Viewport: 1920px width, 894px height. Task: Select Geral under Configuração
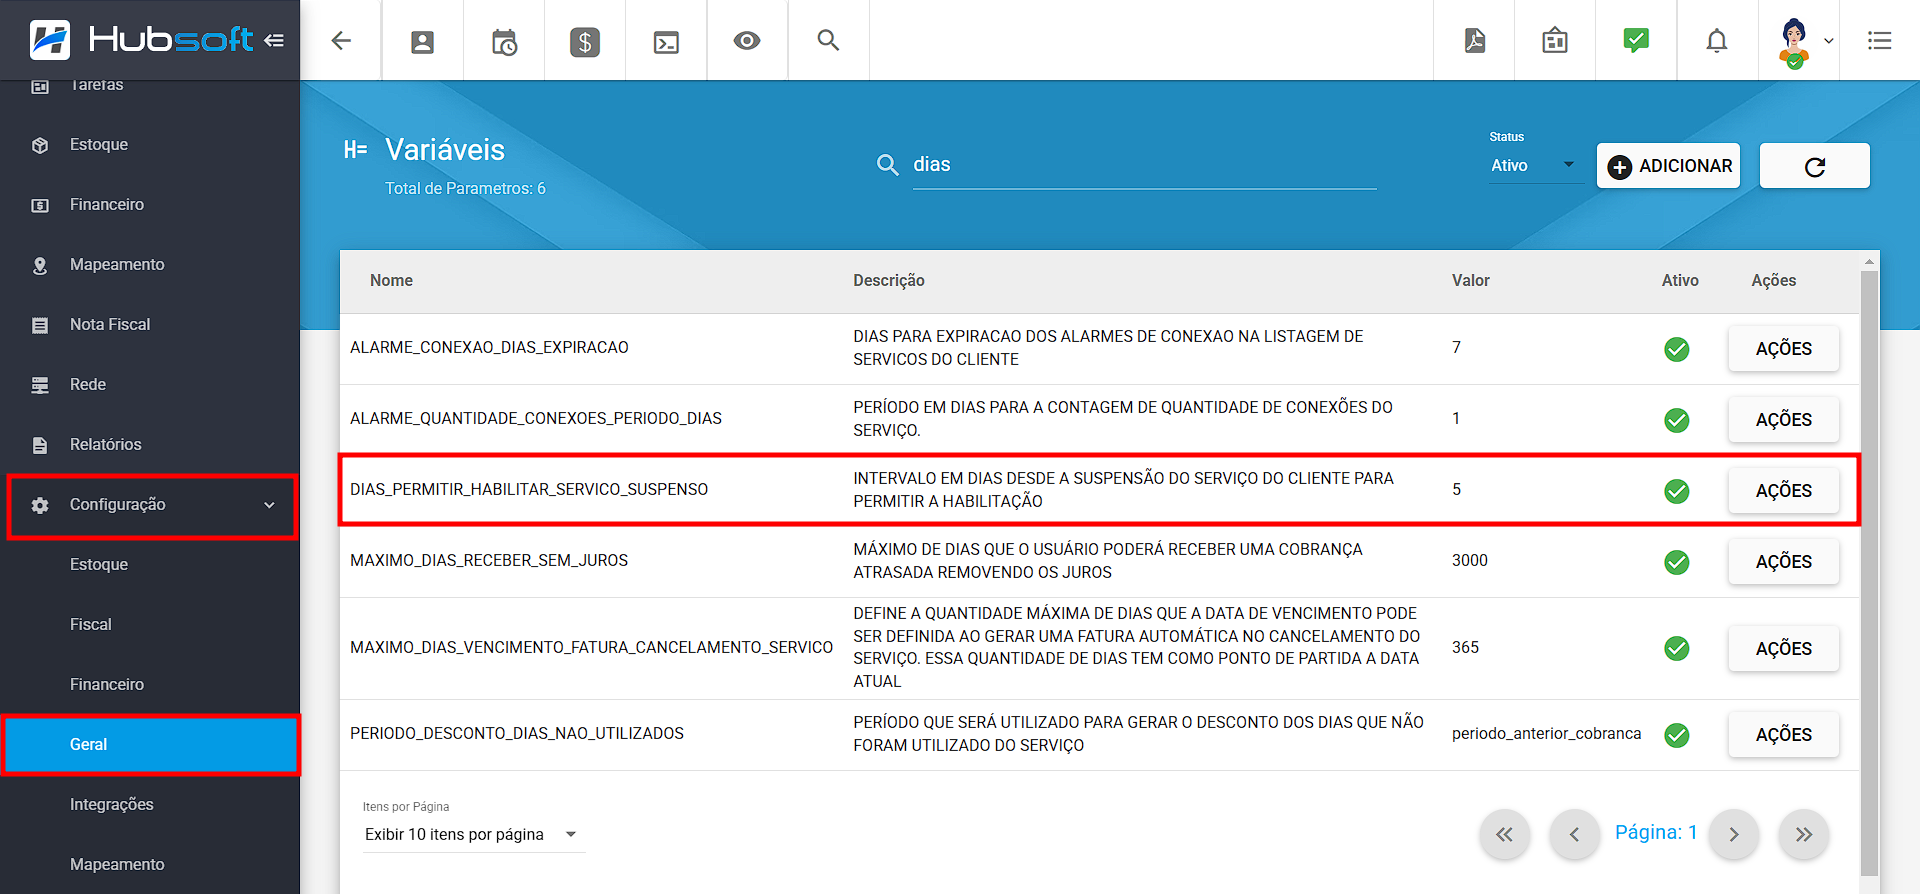coord(150,745)
